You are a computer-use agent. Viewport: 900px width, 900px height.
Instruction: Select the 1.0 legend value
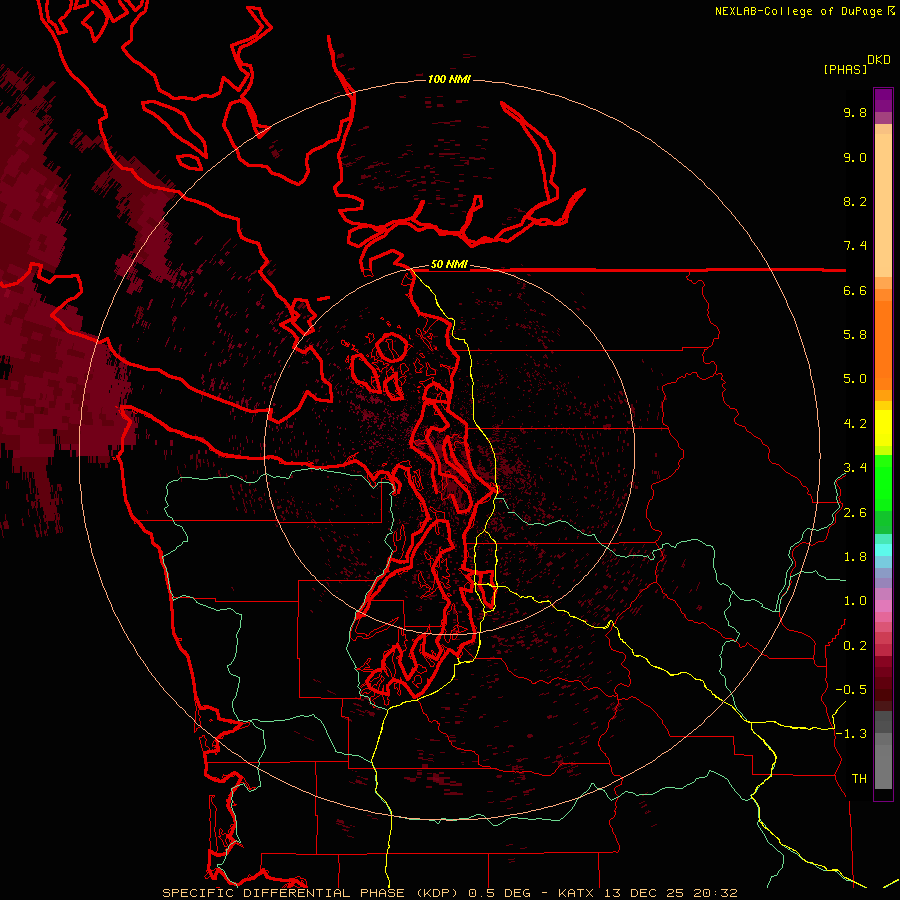point(855,601)
